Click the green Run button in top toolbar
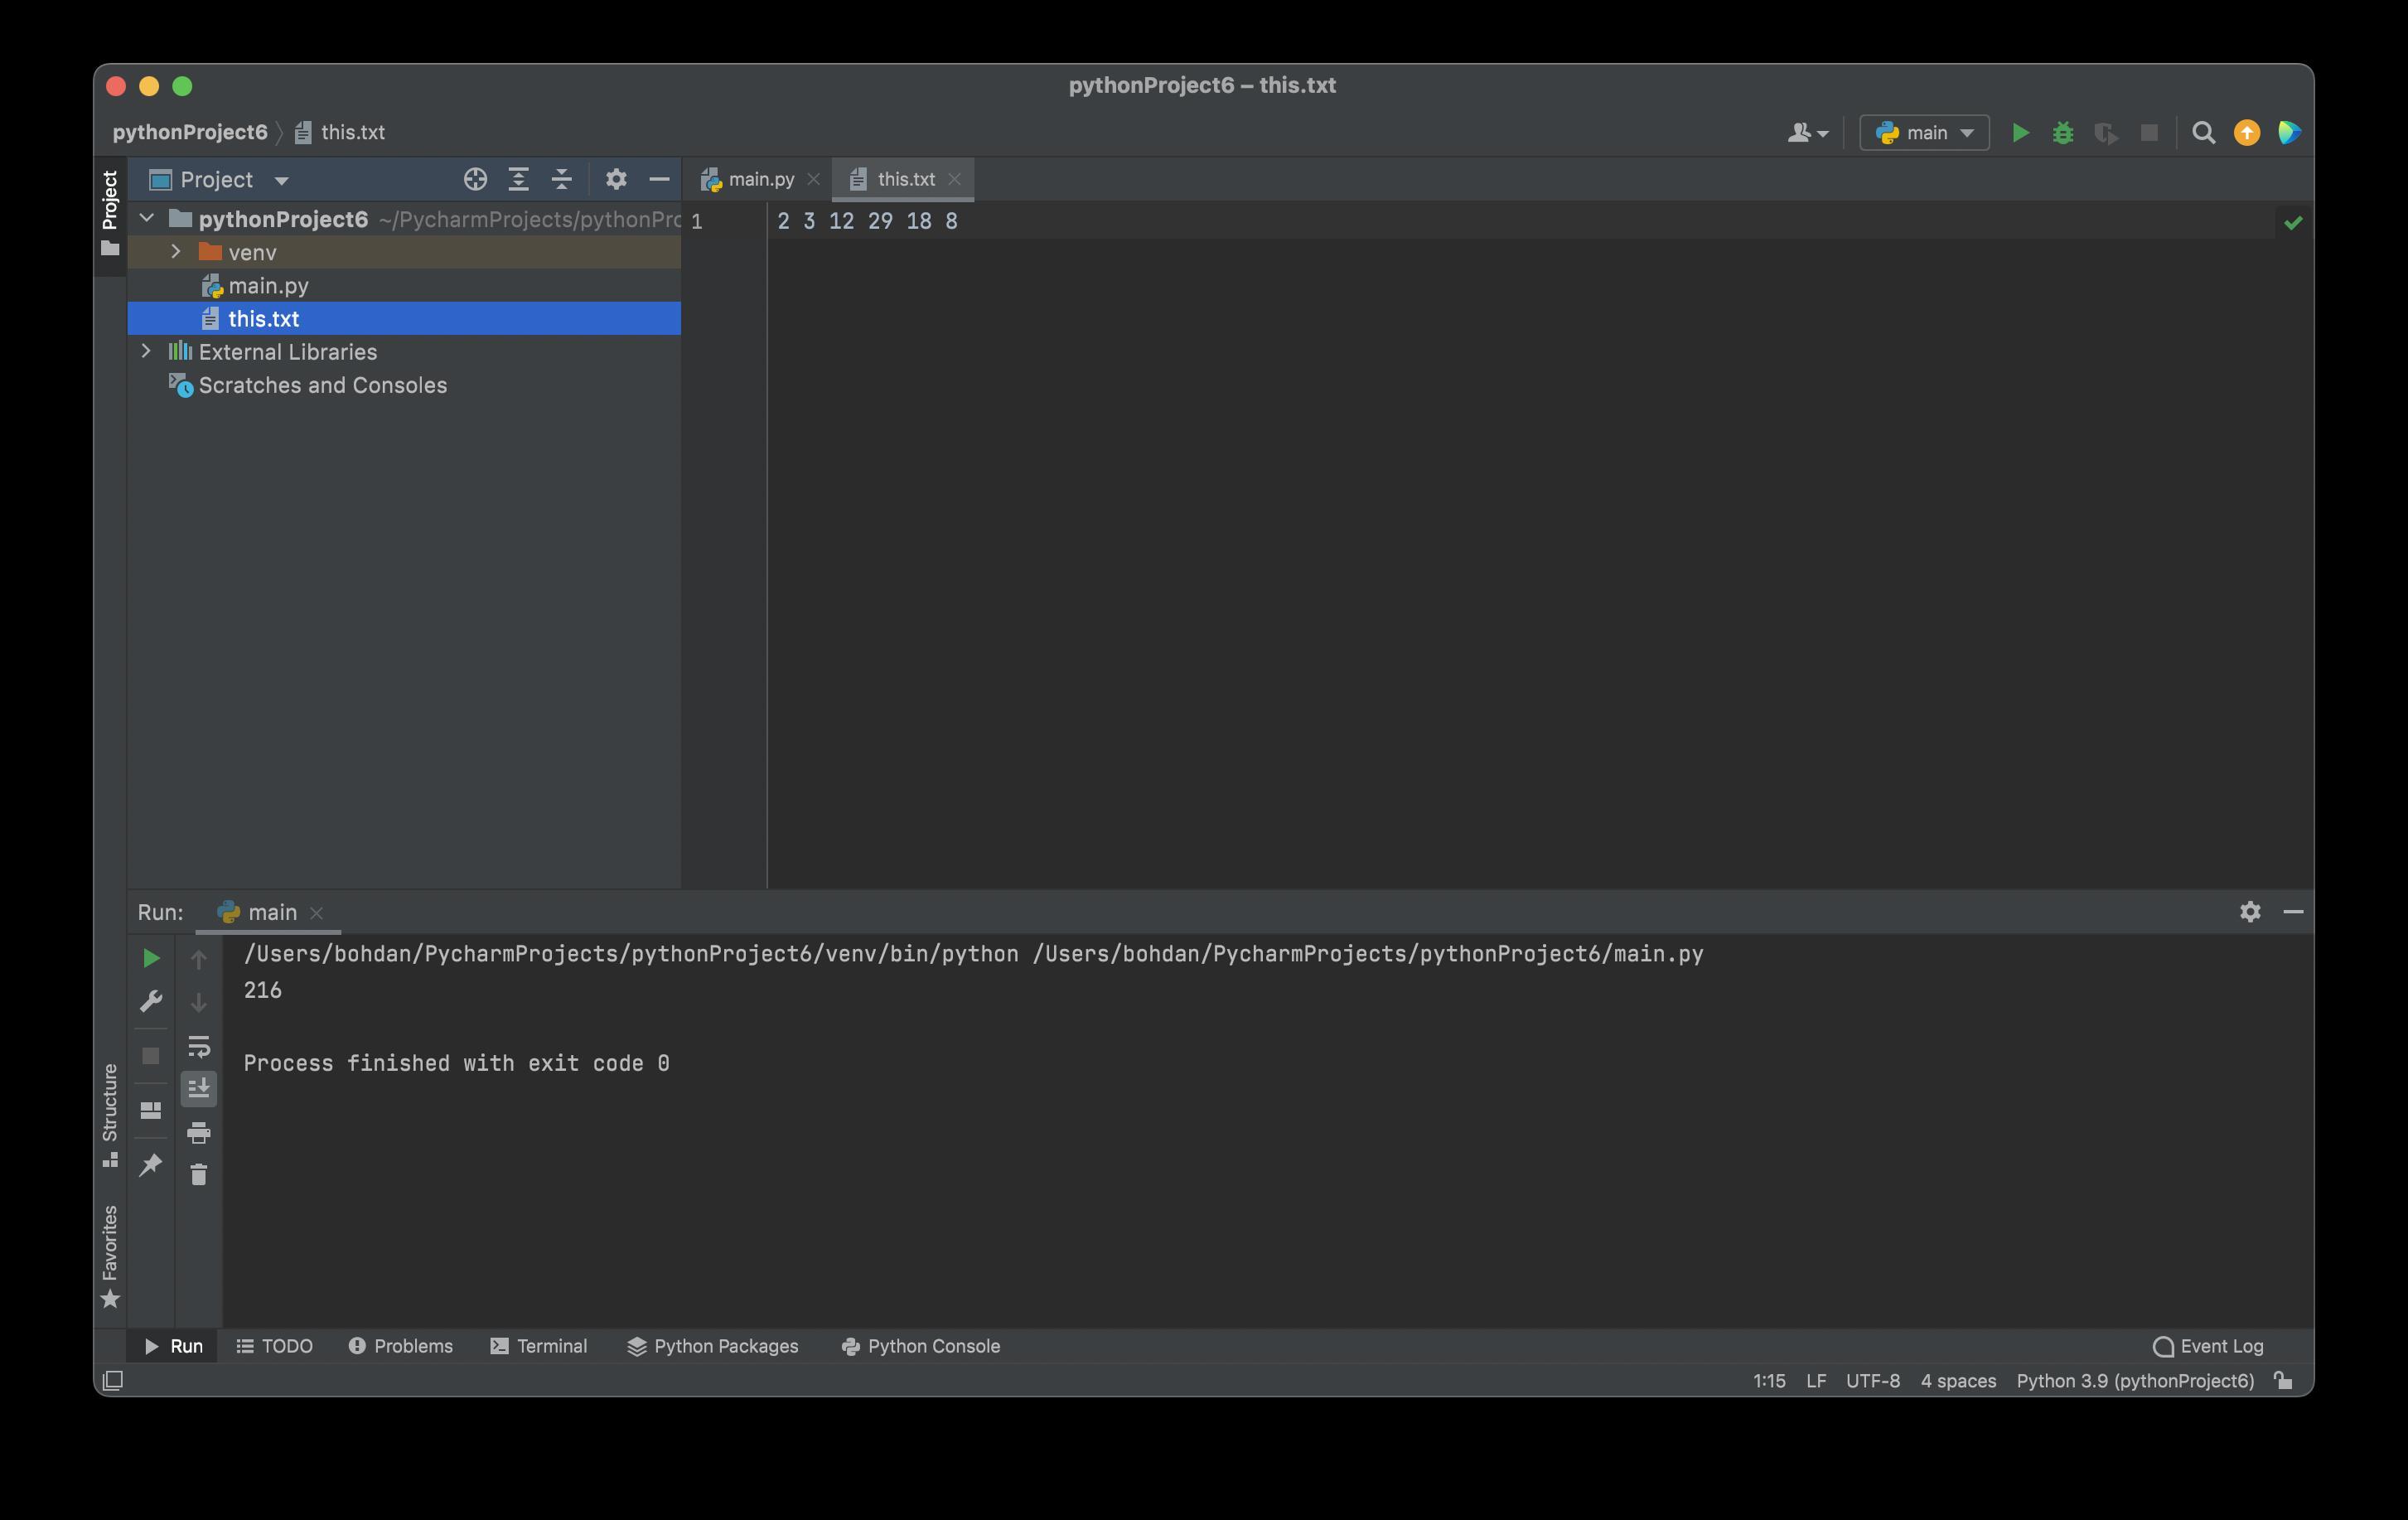The width and height of the screenshot is (2408, 1520). (x=2019, y=133)
